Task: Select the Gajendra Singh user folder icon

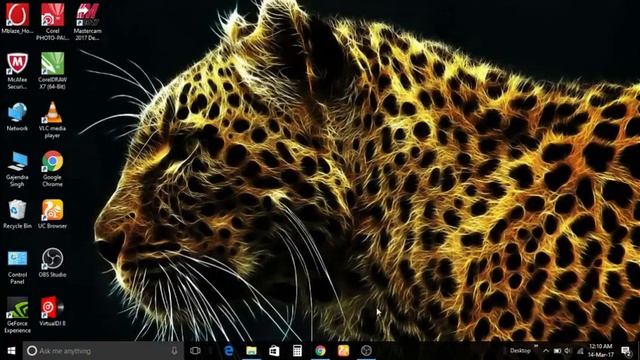Action: [x=17, y=169]
